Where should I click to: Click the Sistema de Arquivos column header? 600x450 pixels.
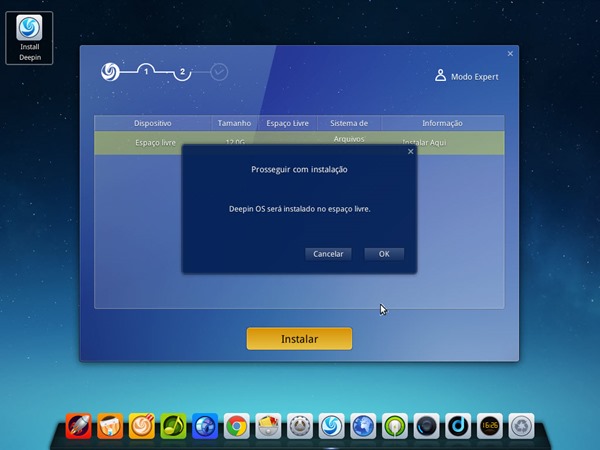[349, 123]
